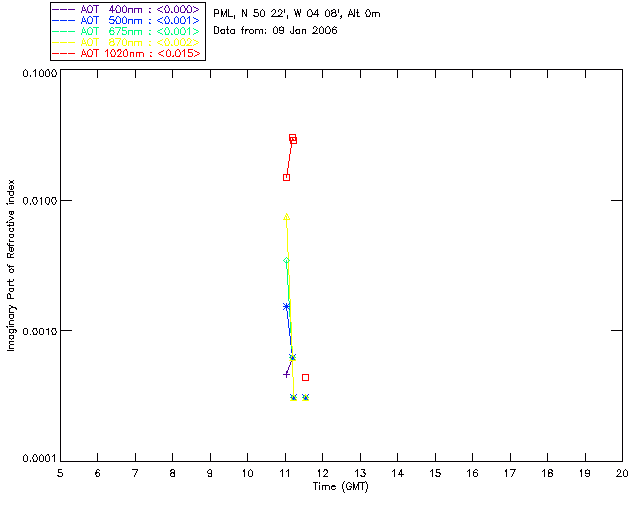Click the AOT 870nm legend entry
Screen dimensions: 640x512
[126, 42]
